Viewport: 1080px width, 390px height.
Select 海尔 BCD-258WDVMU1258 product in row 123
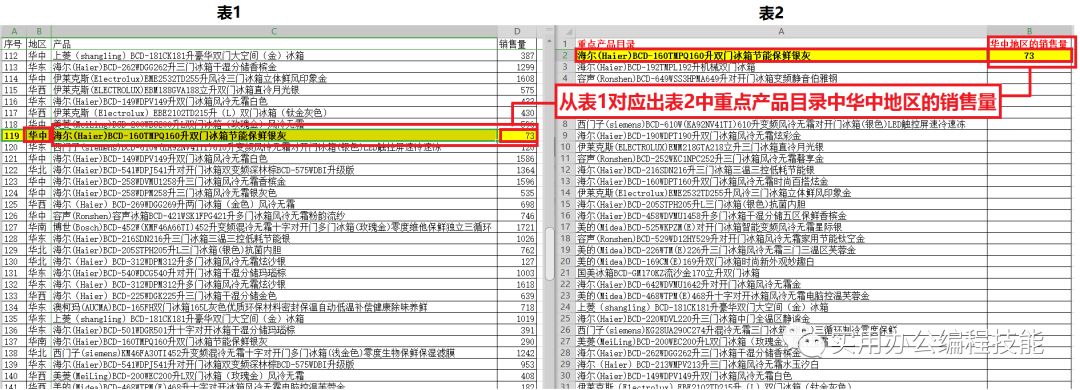tap(273, 181)
